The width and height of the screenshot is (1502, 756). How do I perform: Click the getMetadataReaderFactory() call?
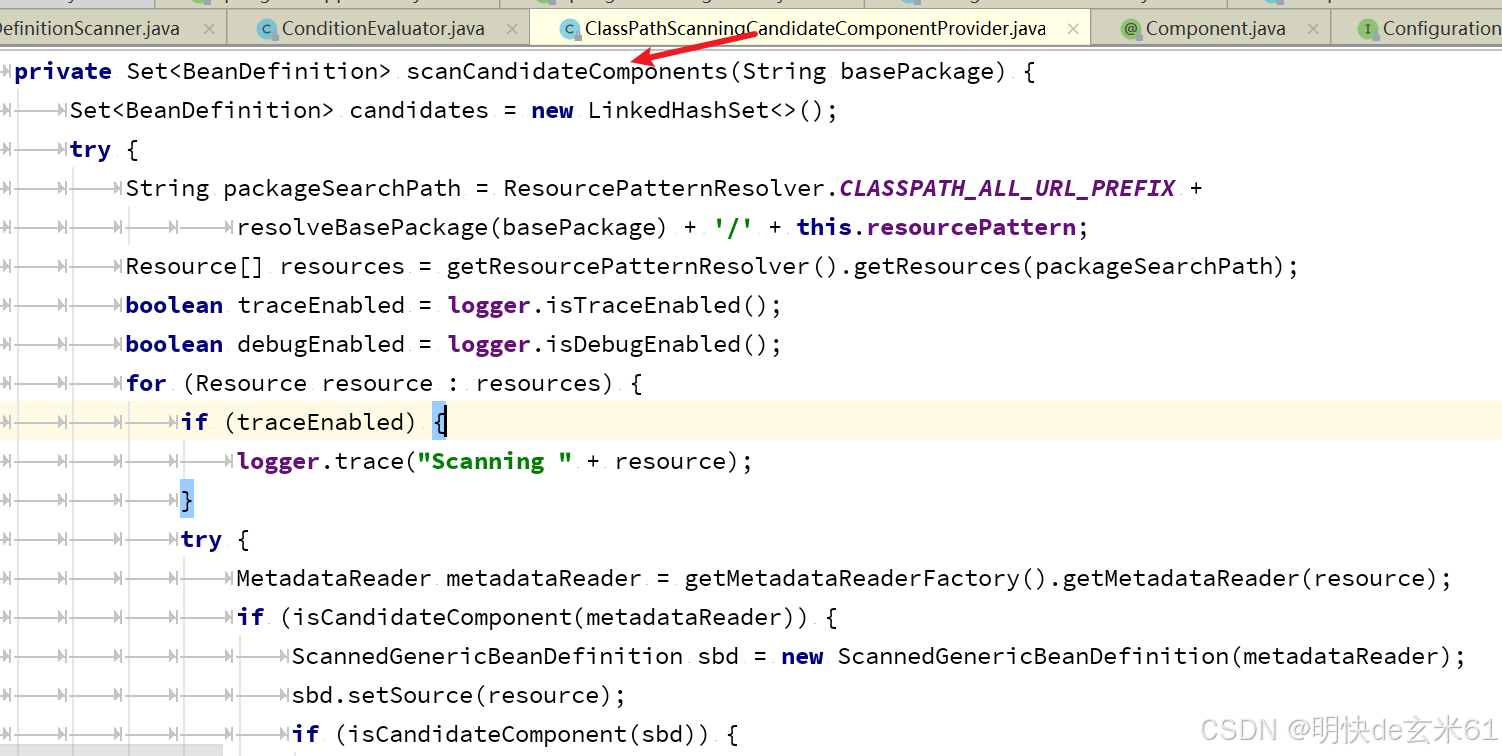click(866, 578)
